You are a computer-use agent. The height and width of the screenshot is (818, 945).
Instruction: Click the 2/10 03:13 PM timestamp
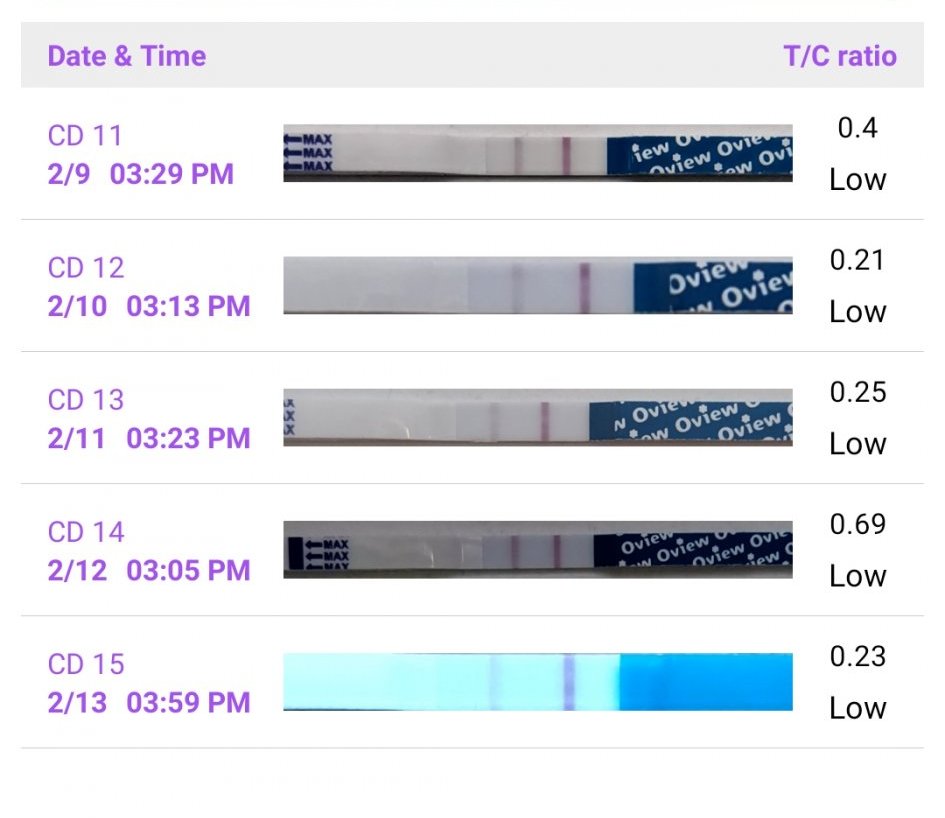point(148,306)
